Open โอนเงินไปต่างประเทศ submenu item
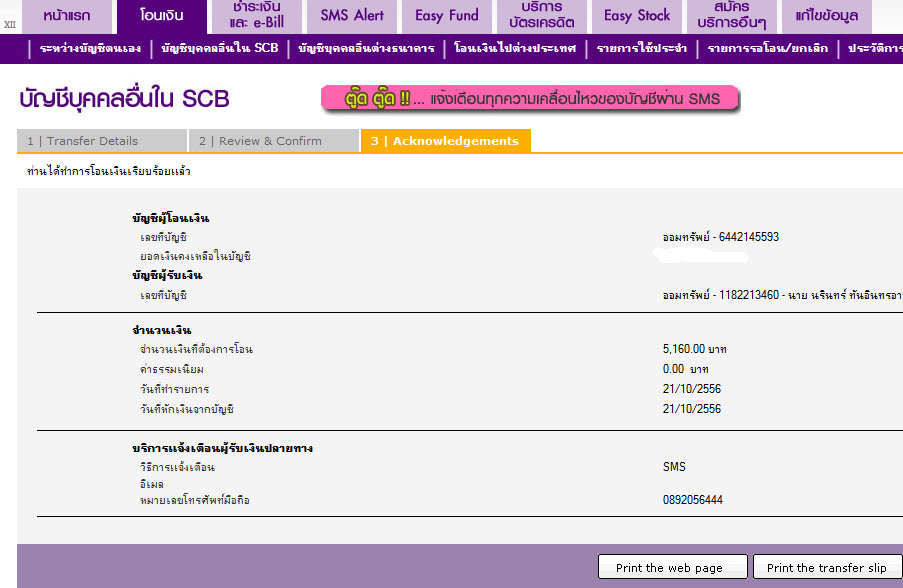Viewport: 903px width, 588px height. [x=515, y=48]
